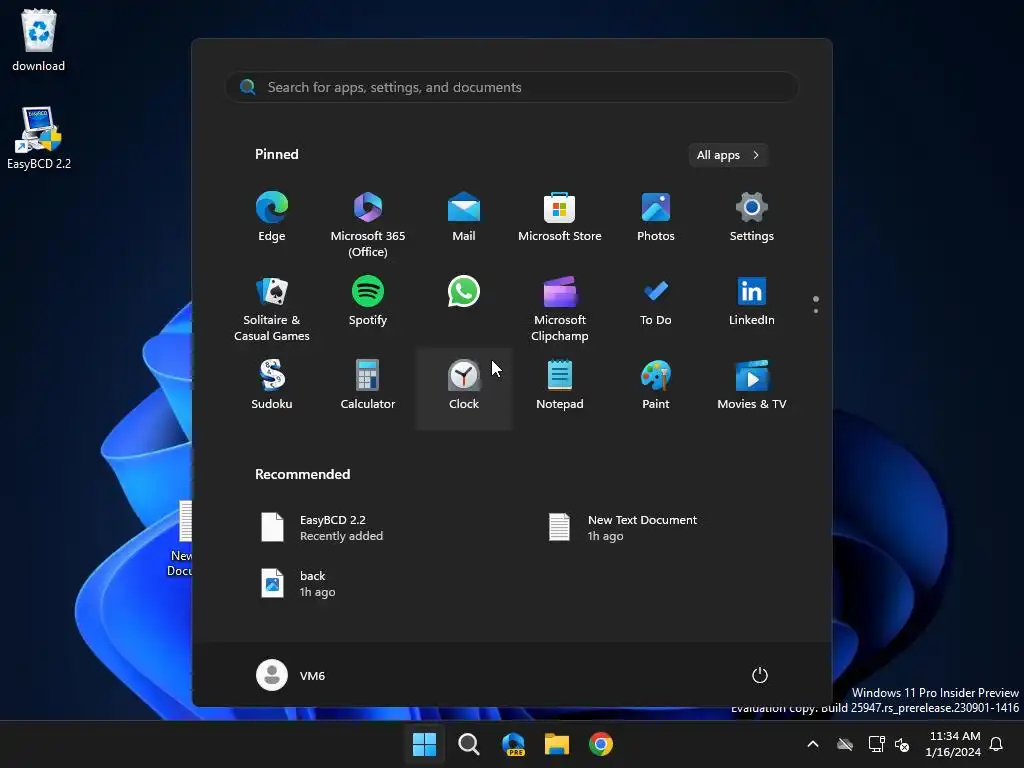Open network status tray icon
This screenshot has height=768, width=1024.
point(876,744)
